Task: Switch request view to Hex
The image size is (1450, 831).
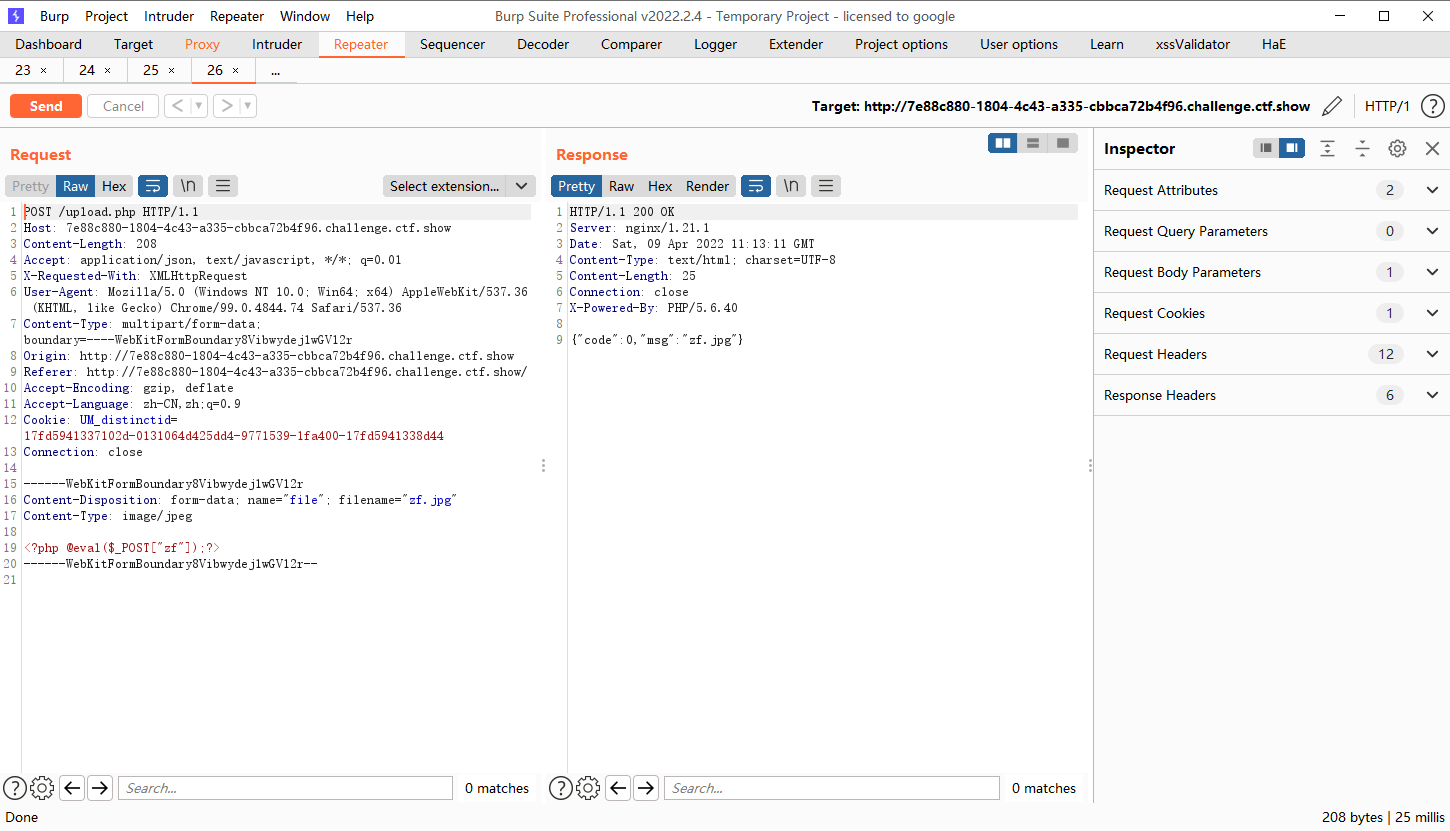Action: coord(114,186)
